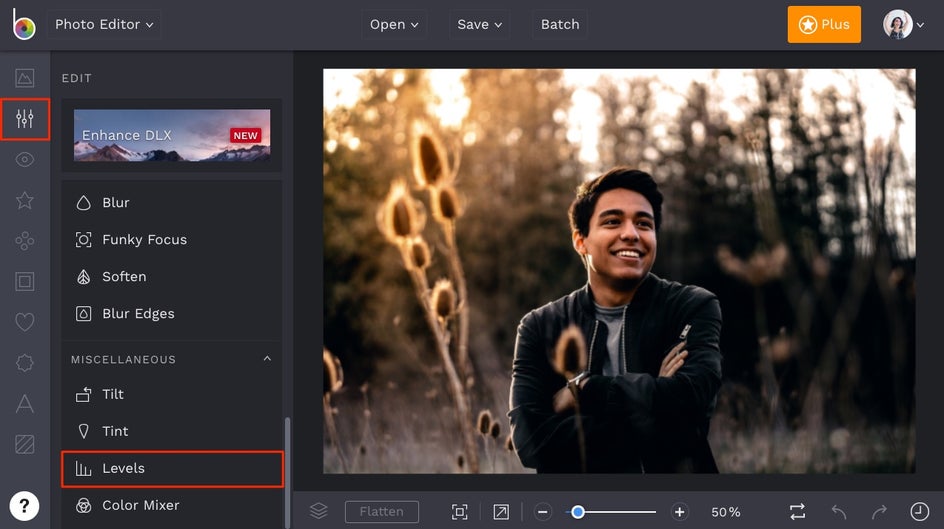The height and width of the screenshot is (529, 944).
Task: Click the Layers stack icon
Action: click(x=318, y=511)
